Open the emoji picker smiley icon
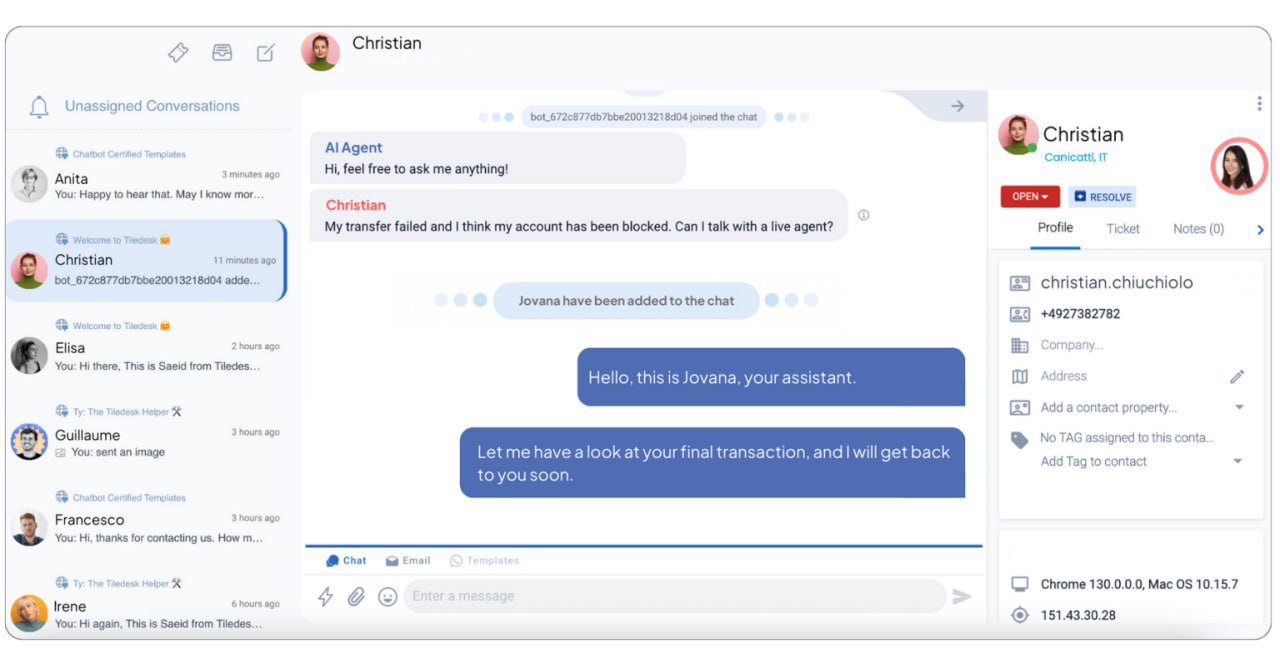Viewport: 1280px width, 668px height. tap(388, 597)
